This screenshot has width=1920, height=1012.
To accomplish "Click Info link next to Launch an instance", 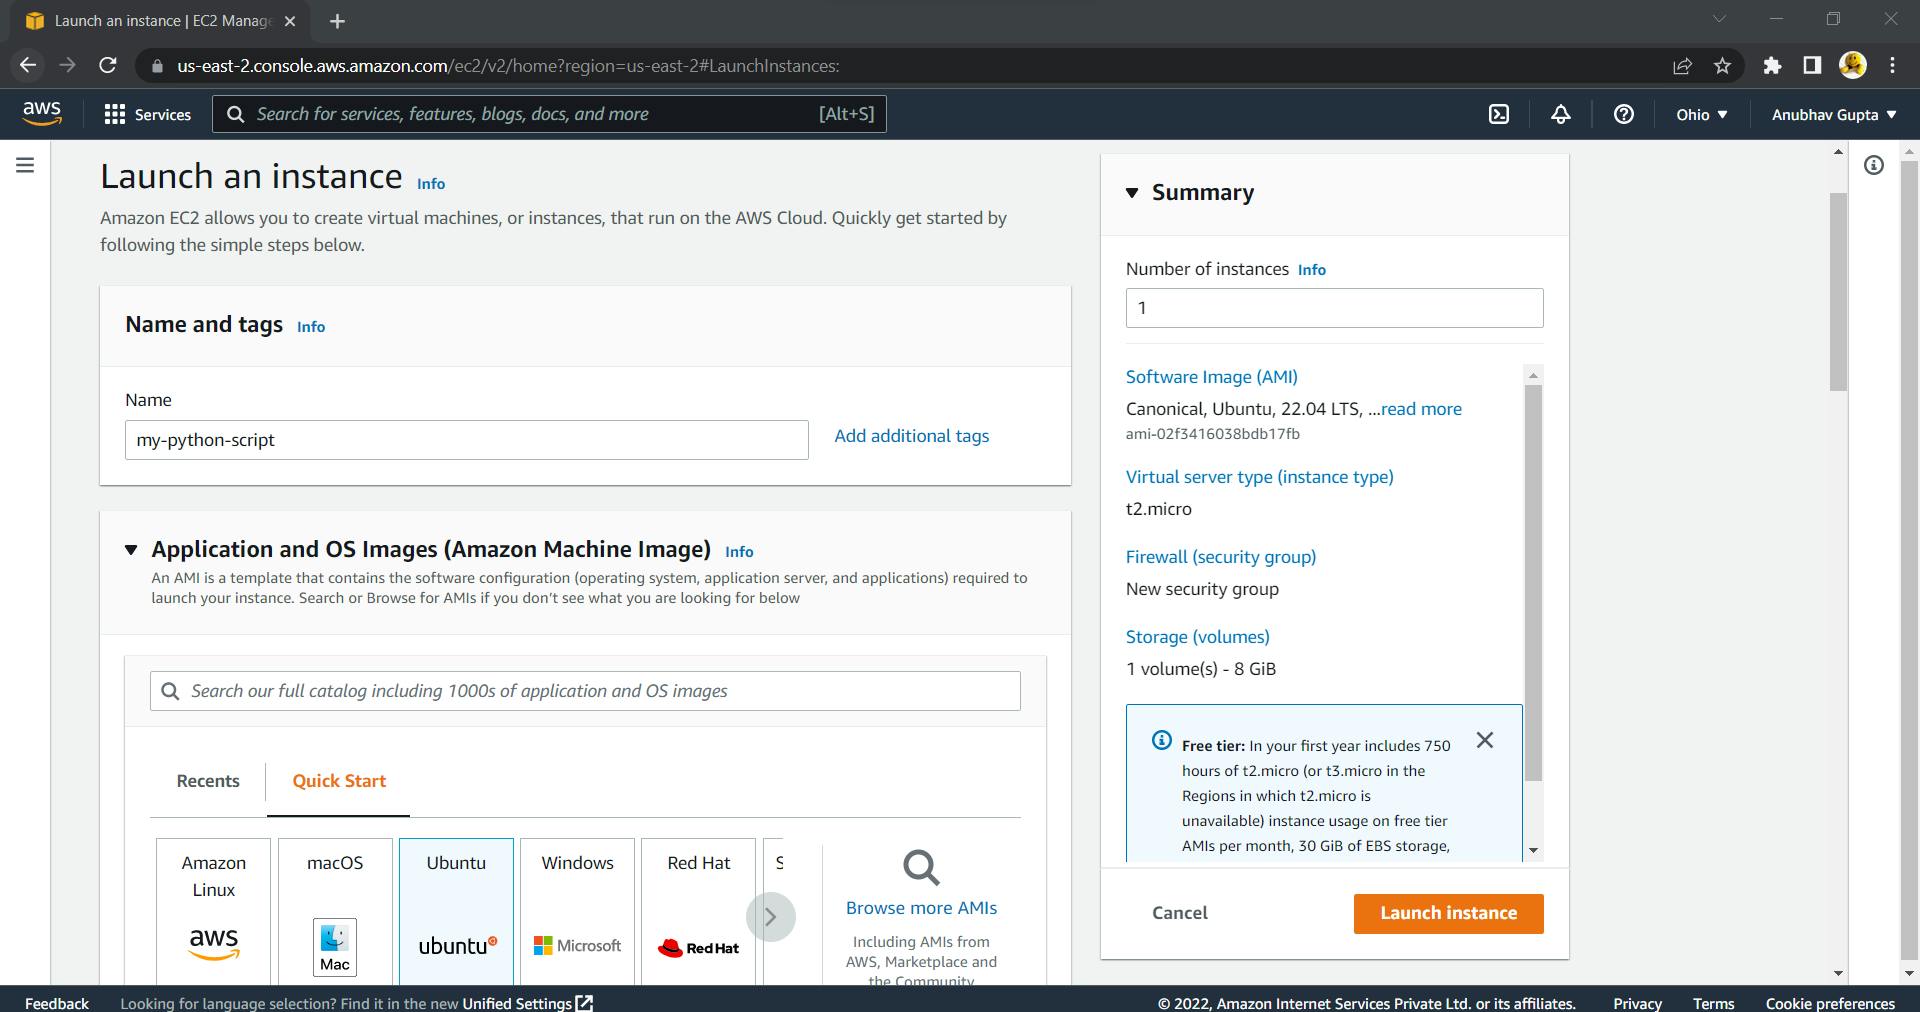I will (x=431, y=184).
